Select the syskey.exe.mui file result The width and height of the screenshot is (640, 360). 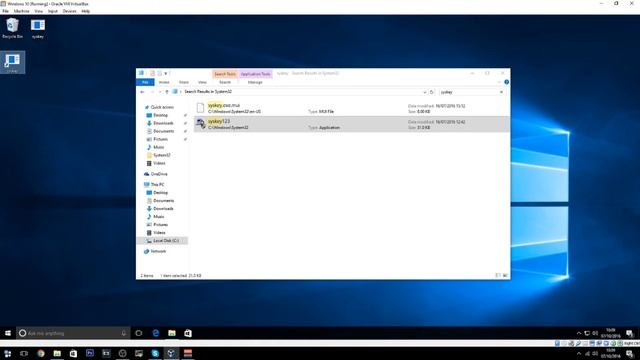click(351, 108)
